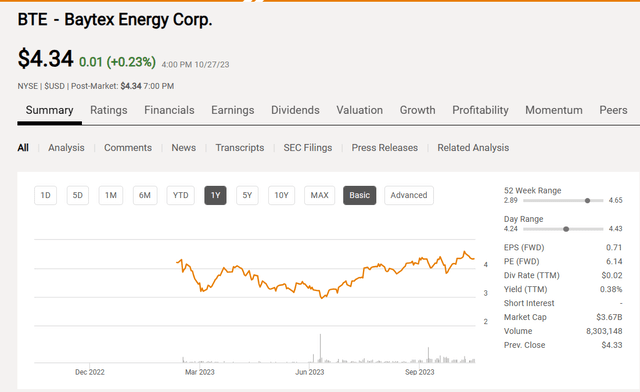
Task: Select Basic chart mode
Action: [360, 195]
